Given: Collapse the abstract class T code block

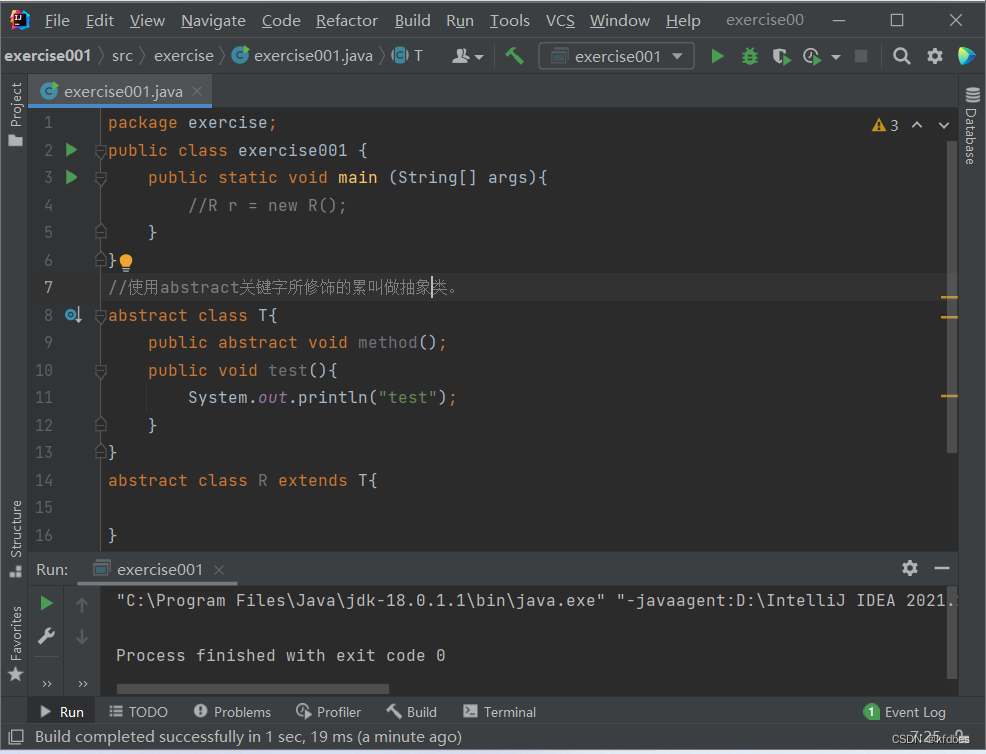Looking at the screenshot, I should (x=100, y=316).
